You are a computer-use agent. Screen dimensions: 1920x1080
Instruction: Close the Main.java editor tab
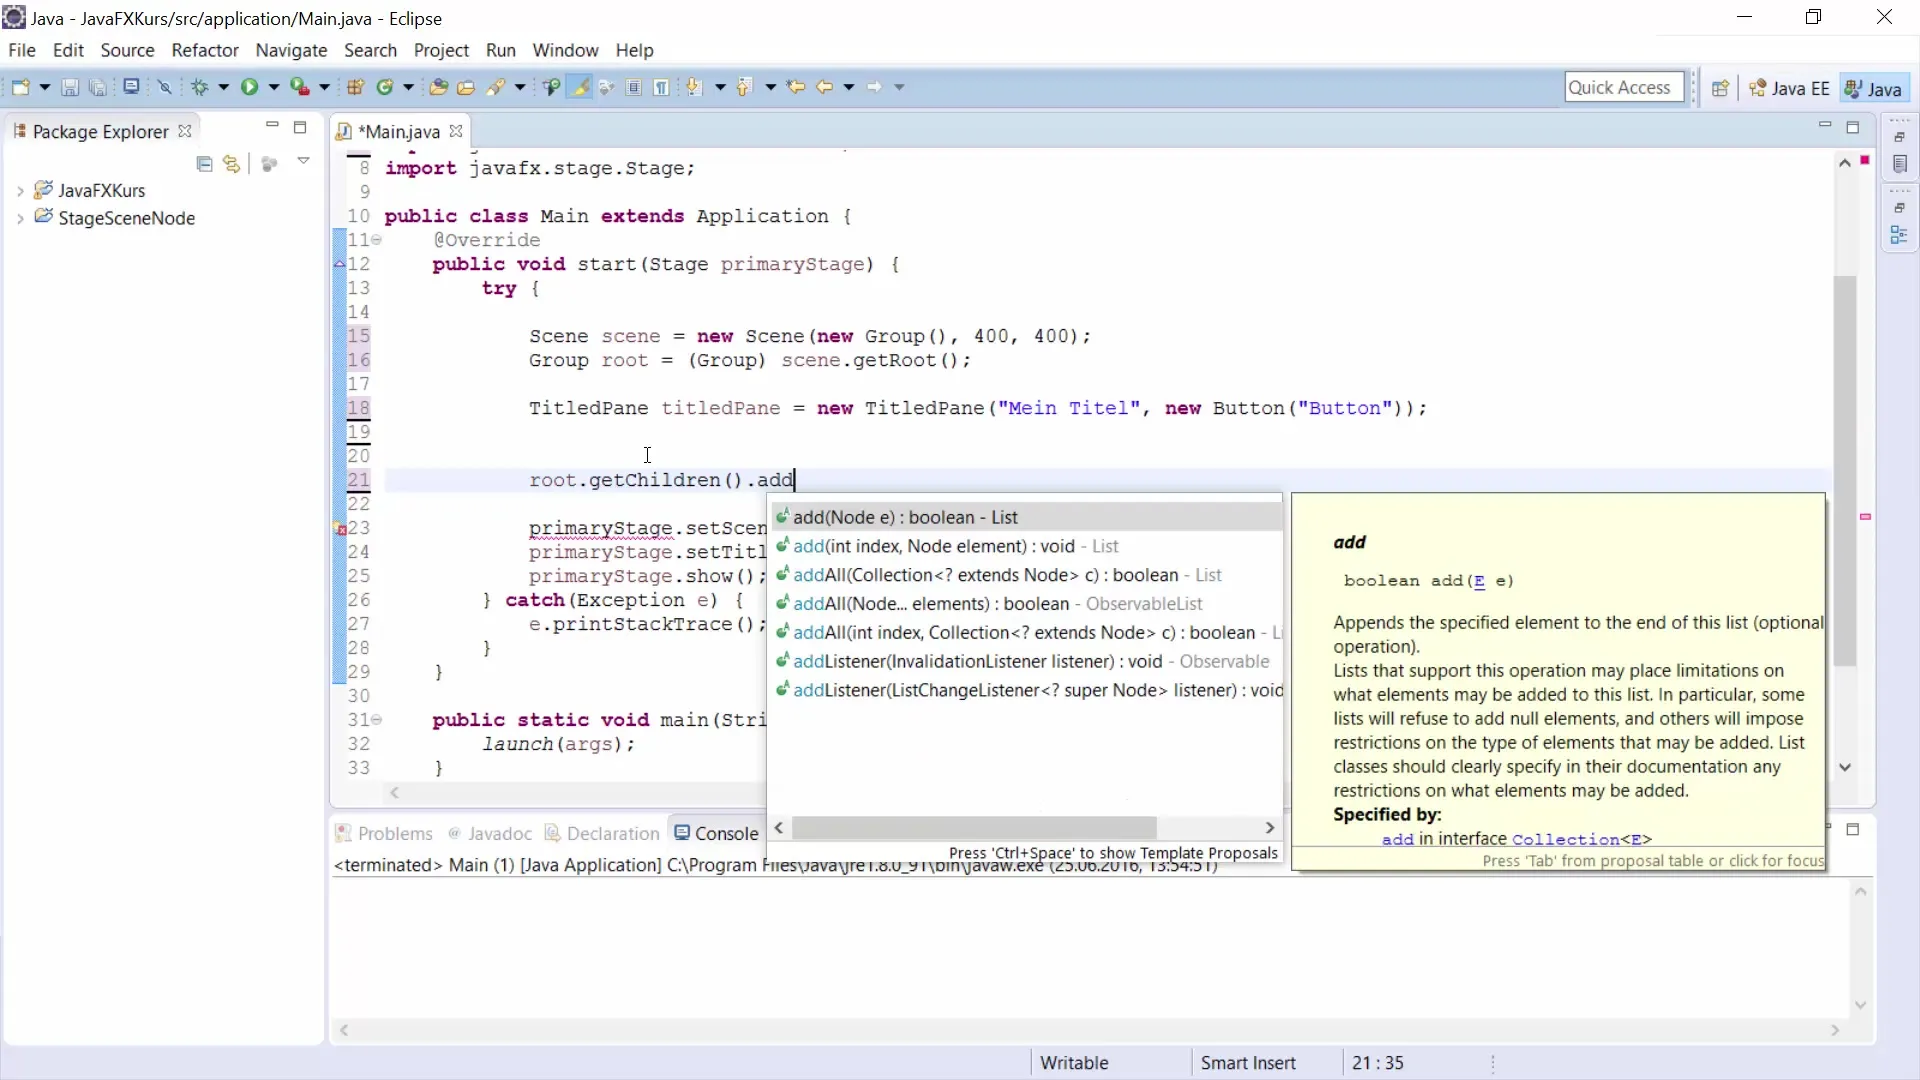[456, 131]
